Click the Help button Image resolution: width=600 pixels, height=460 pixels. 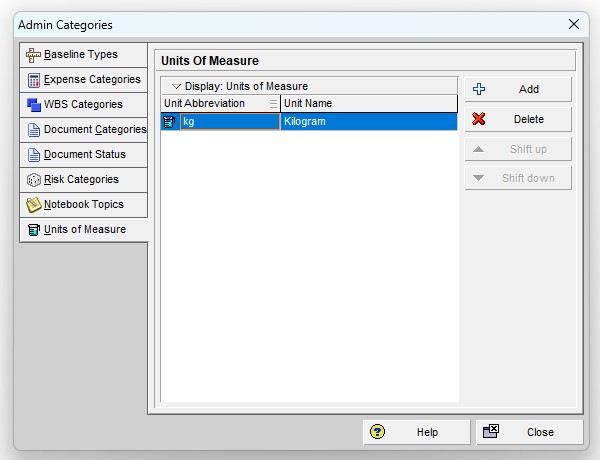tap(416, 432)
